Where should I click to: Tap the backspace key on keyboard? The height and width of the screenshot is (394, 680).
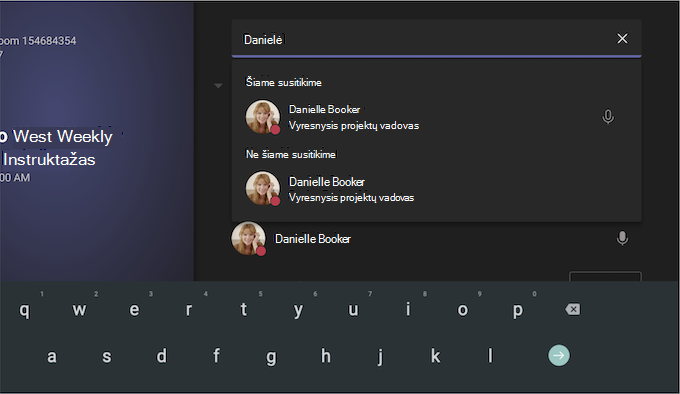(x=572, y=309)
